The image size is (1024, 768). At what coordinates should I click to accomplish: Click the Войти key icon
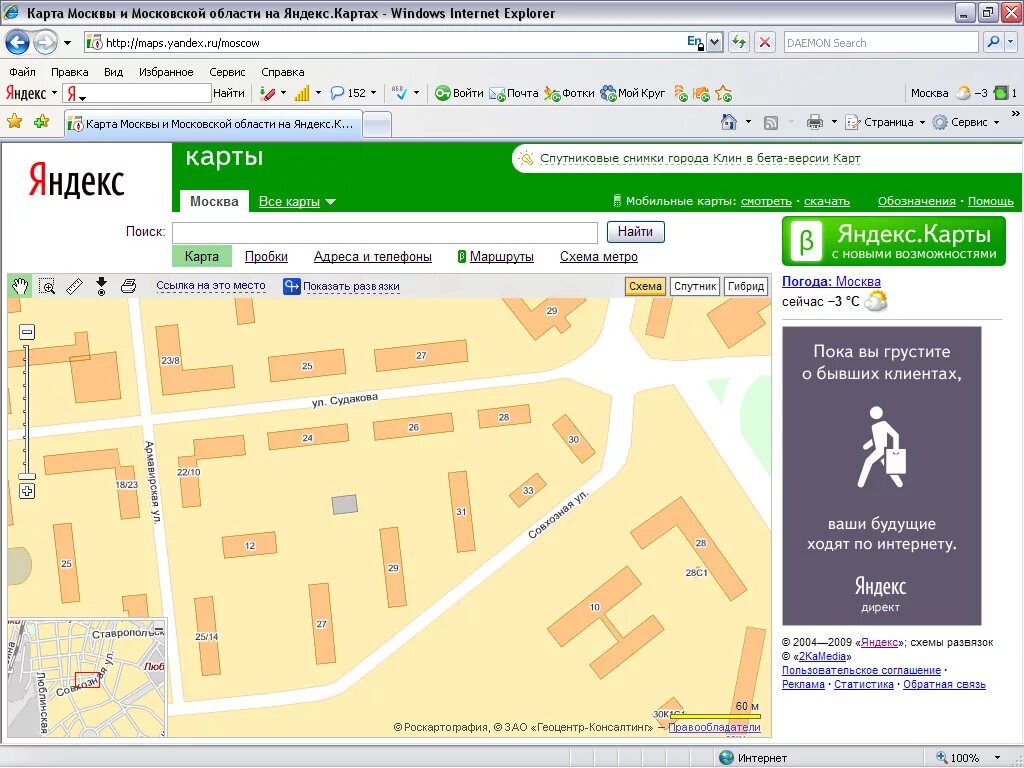(443, 93)
